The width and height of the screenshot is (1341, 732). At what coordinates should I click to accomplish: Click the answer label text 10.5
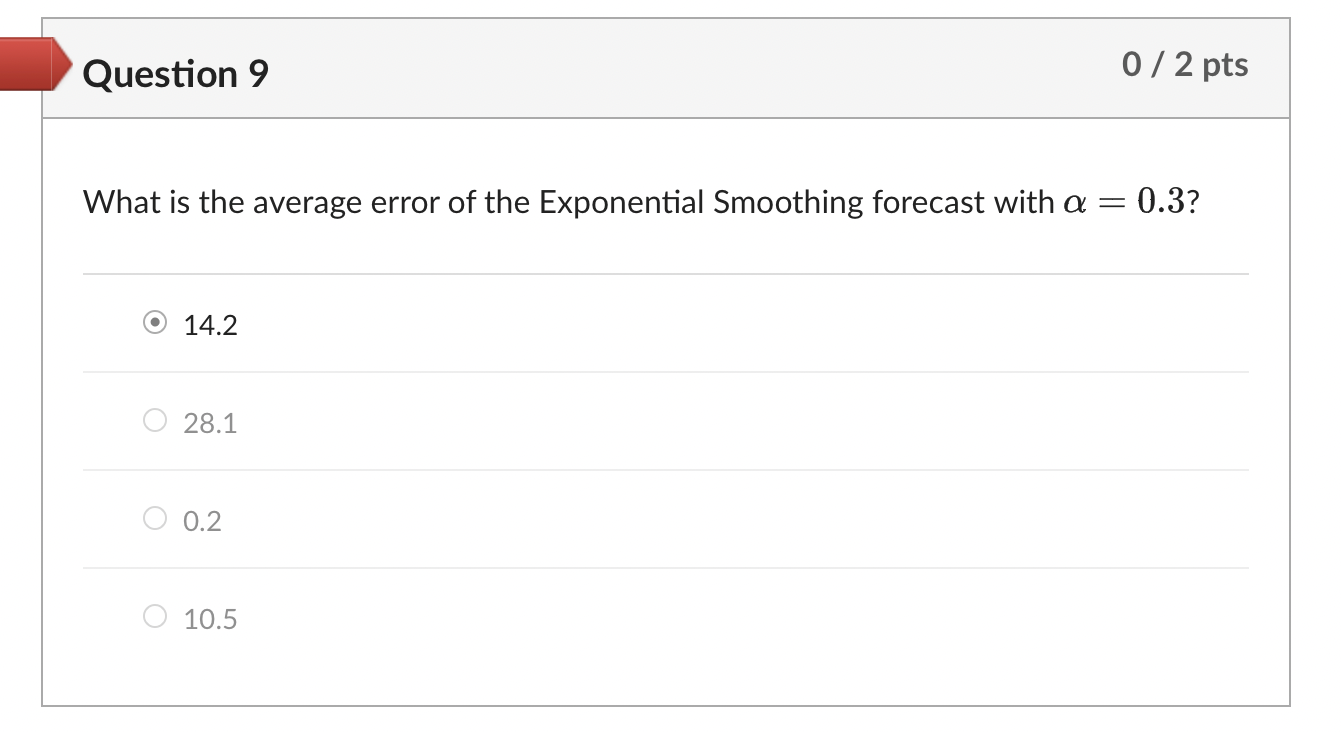pos(210,618)
